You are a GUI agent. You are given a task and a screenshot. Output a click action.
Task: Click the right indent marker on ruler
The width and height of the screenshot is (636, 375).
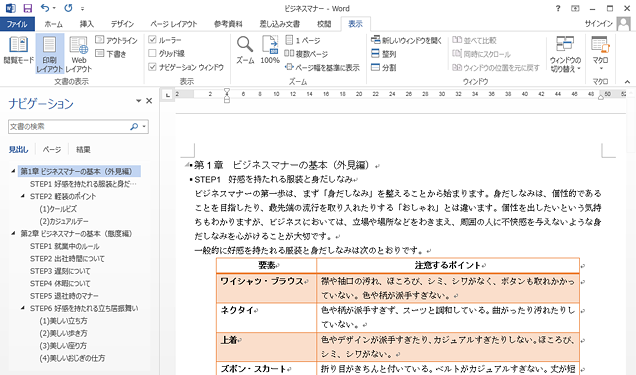click(x=601, y=97)
